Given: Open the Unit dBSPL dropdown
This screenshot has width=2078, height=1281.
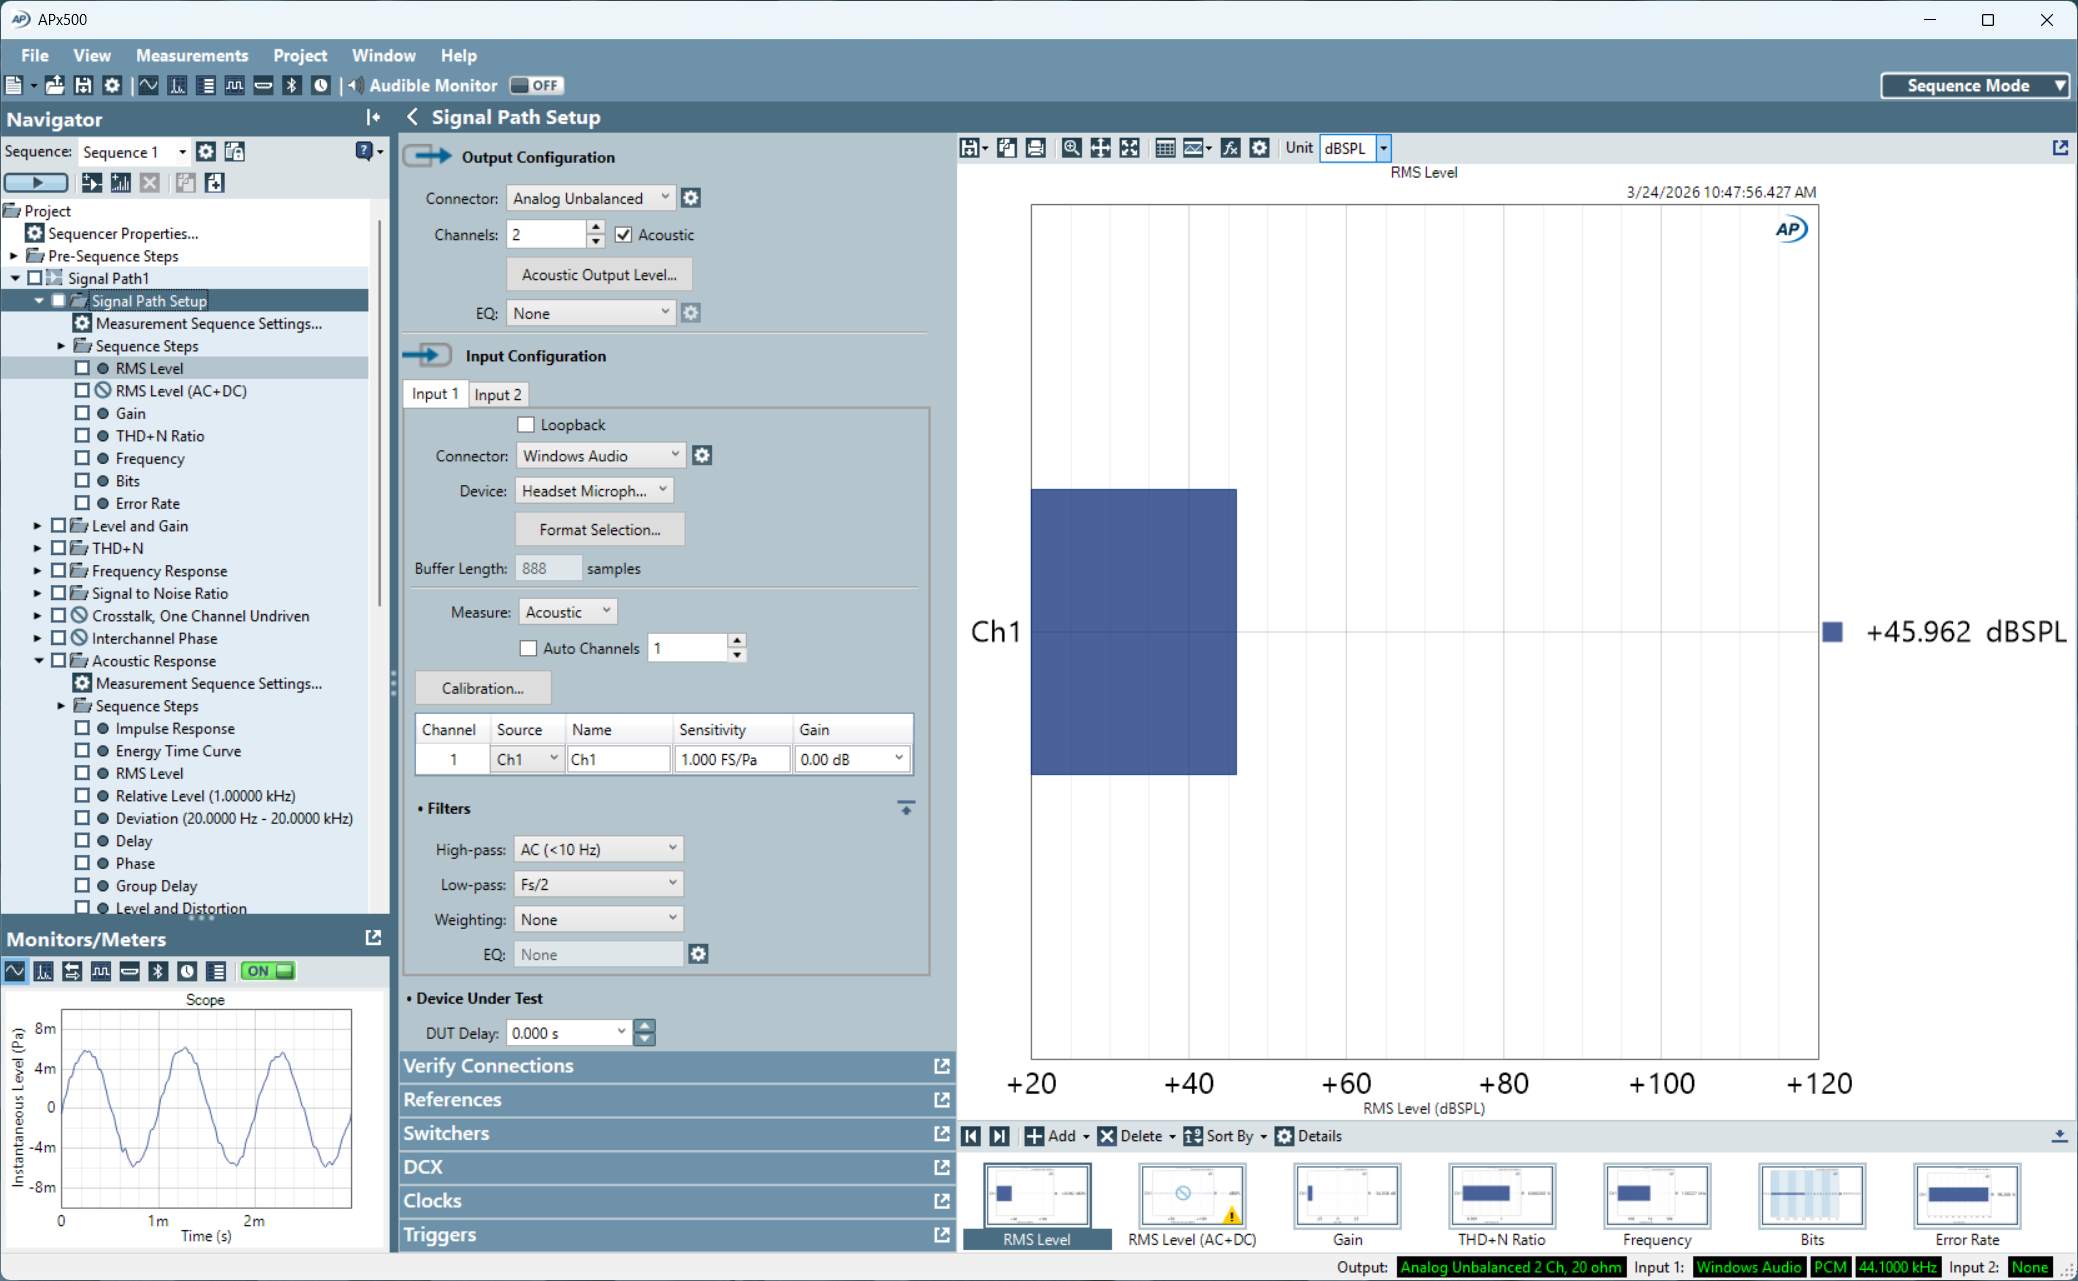Looking at the screenshot, I should pyautogui.click(x=1384, y=148).
